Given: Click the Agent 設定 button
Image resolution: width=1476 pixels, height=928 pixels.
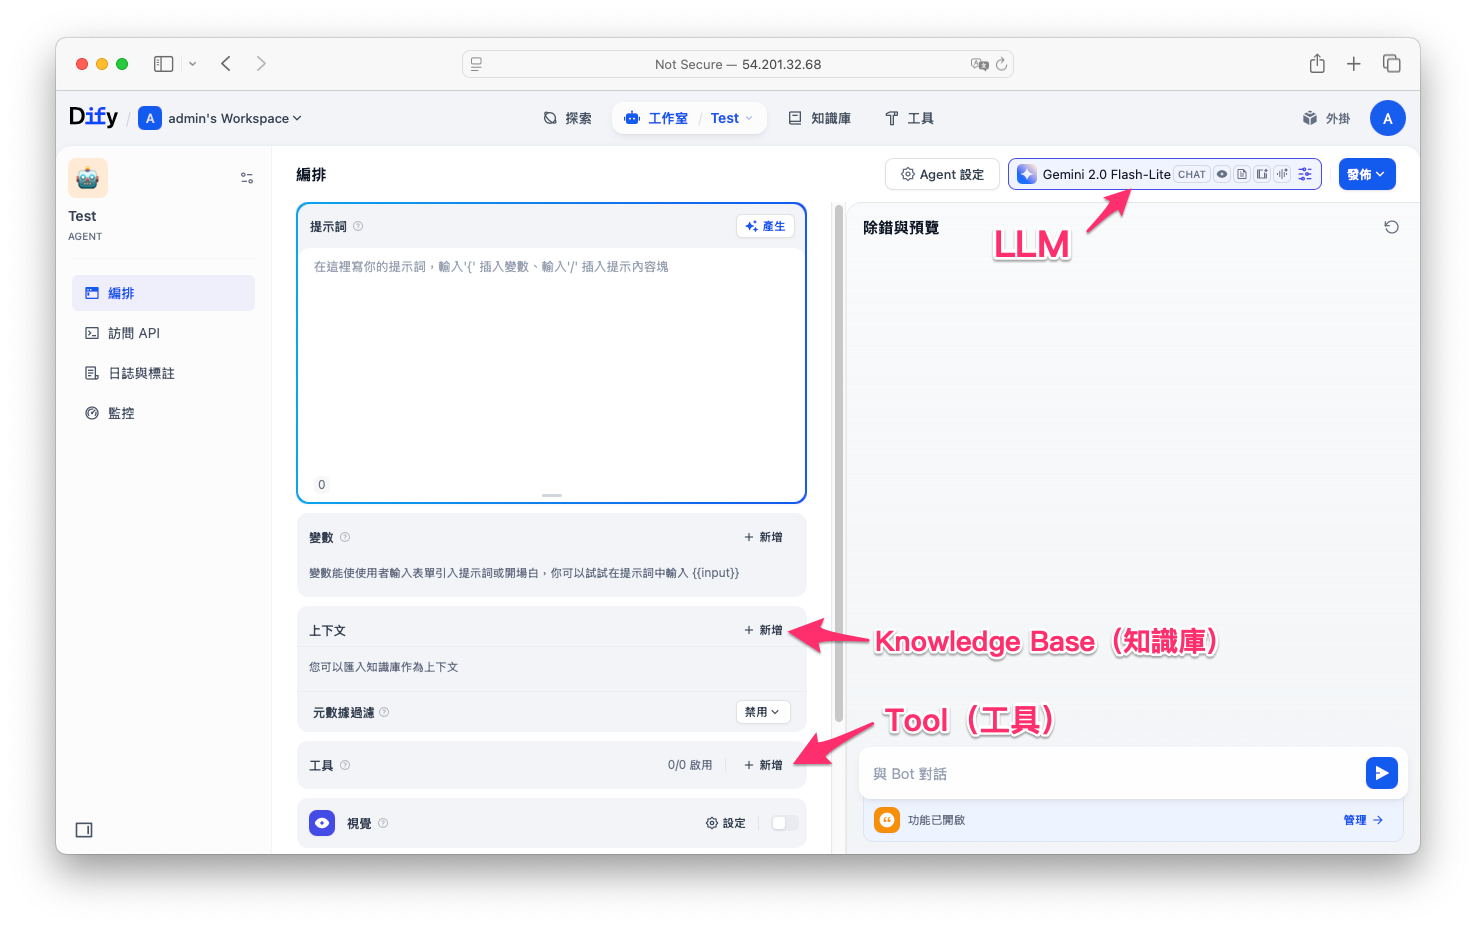Looking at the screenshot, I should click(x=942, y=174).
